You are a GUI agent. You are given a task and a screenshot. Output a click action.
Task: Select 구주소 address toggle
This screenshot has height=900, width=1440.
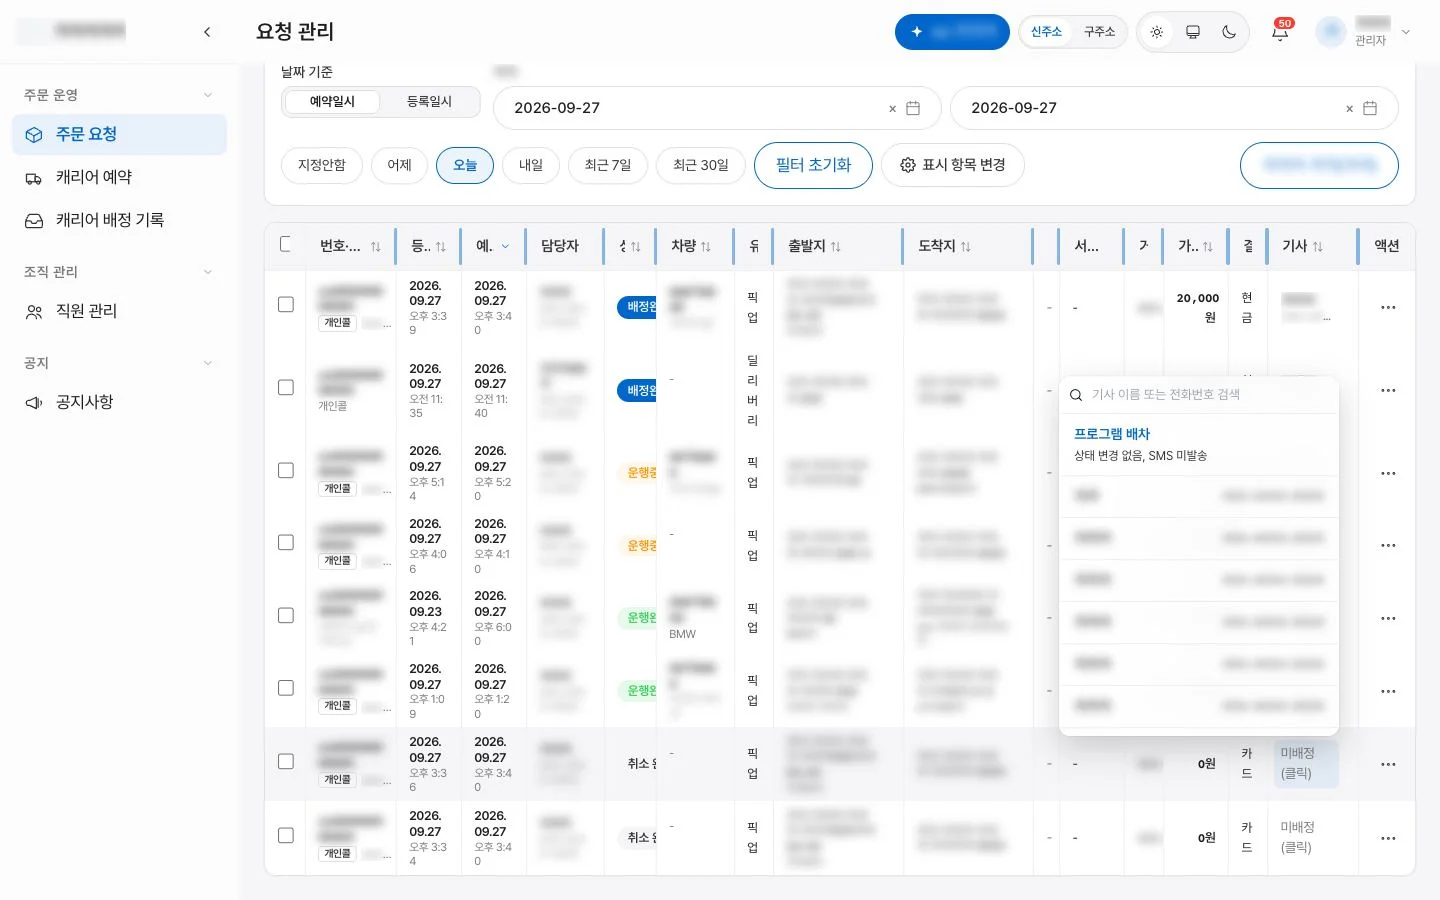(x=1099, y=32)
